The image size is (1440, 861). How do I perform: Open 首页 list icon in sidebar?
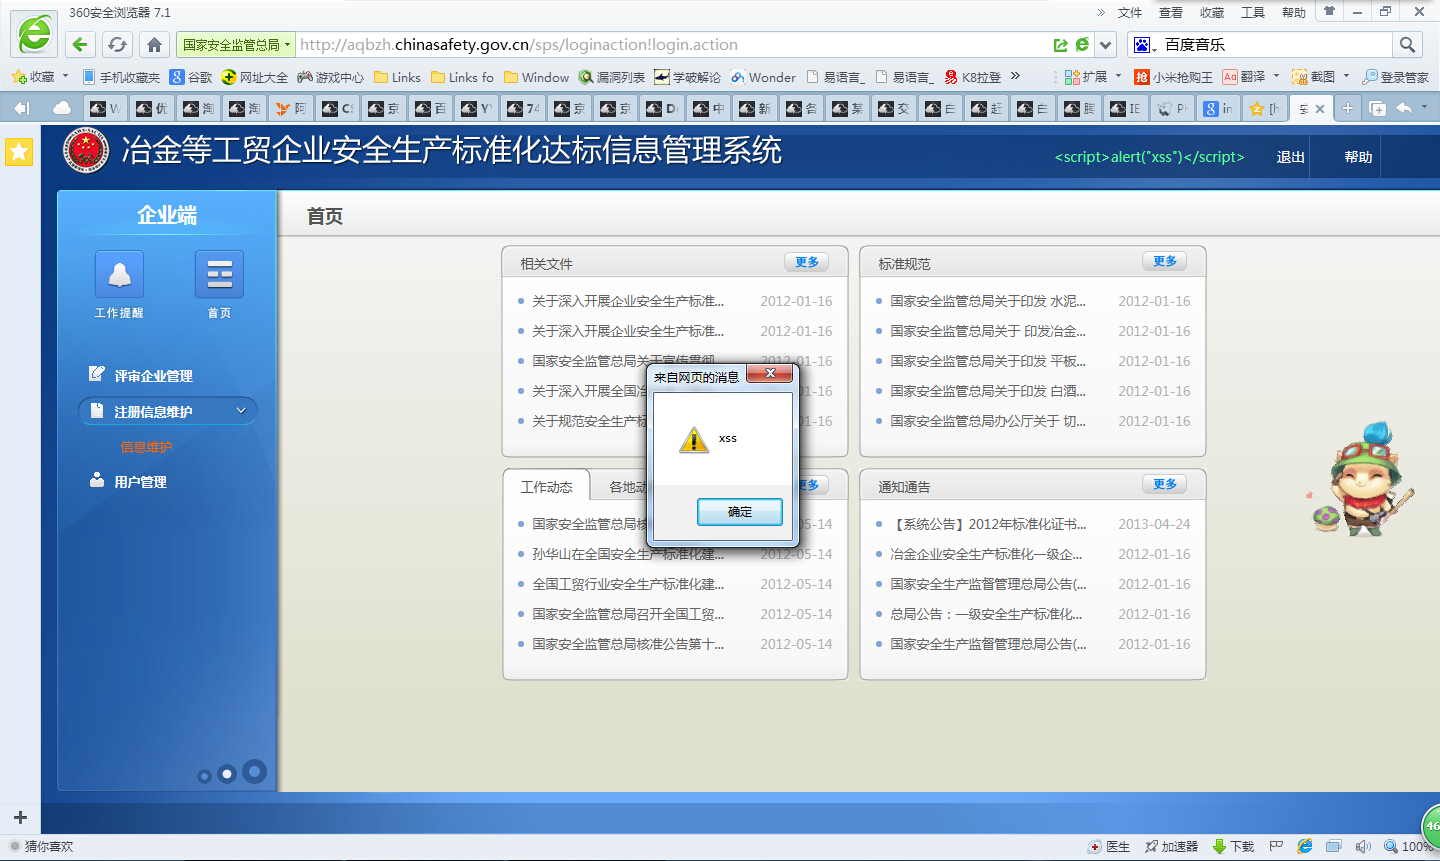(x=219, y=274)
